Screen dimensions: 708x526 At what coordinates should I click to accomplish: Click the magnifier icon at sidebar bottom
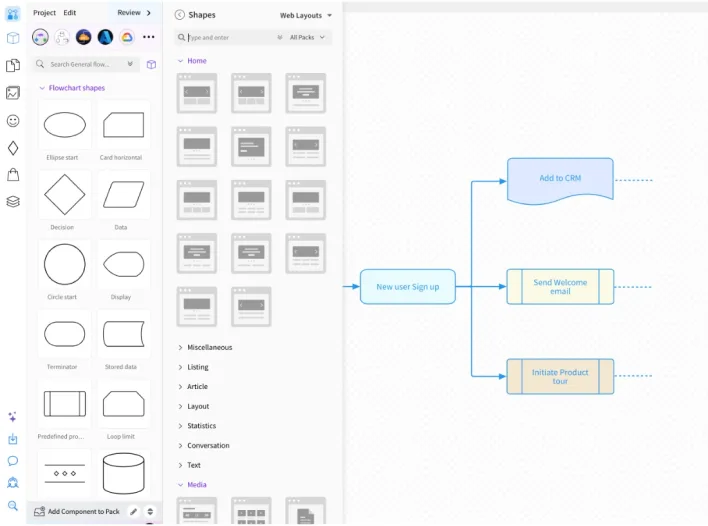[x=13, y=505]
